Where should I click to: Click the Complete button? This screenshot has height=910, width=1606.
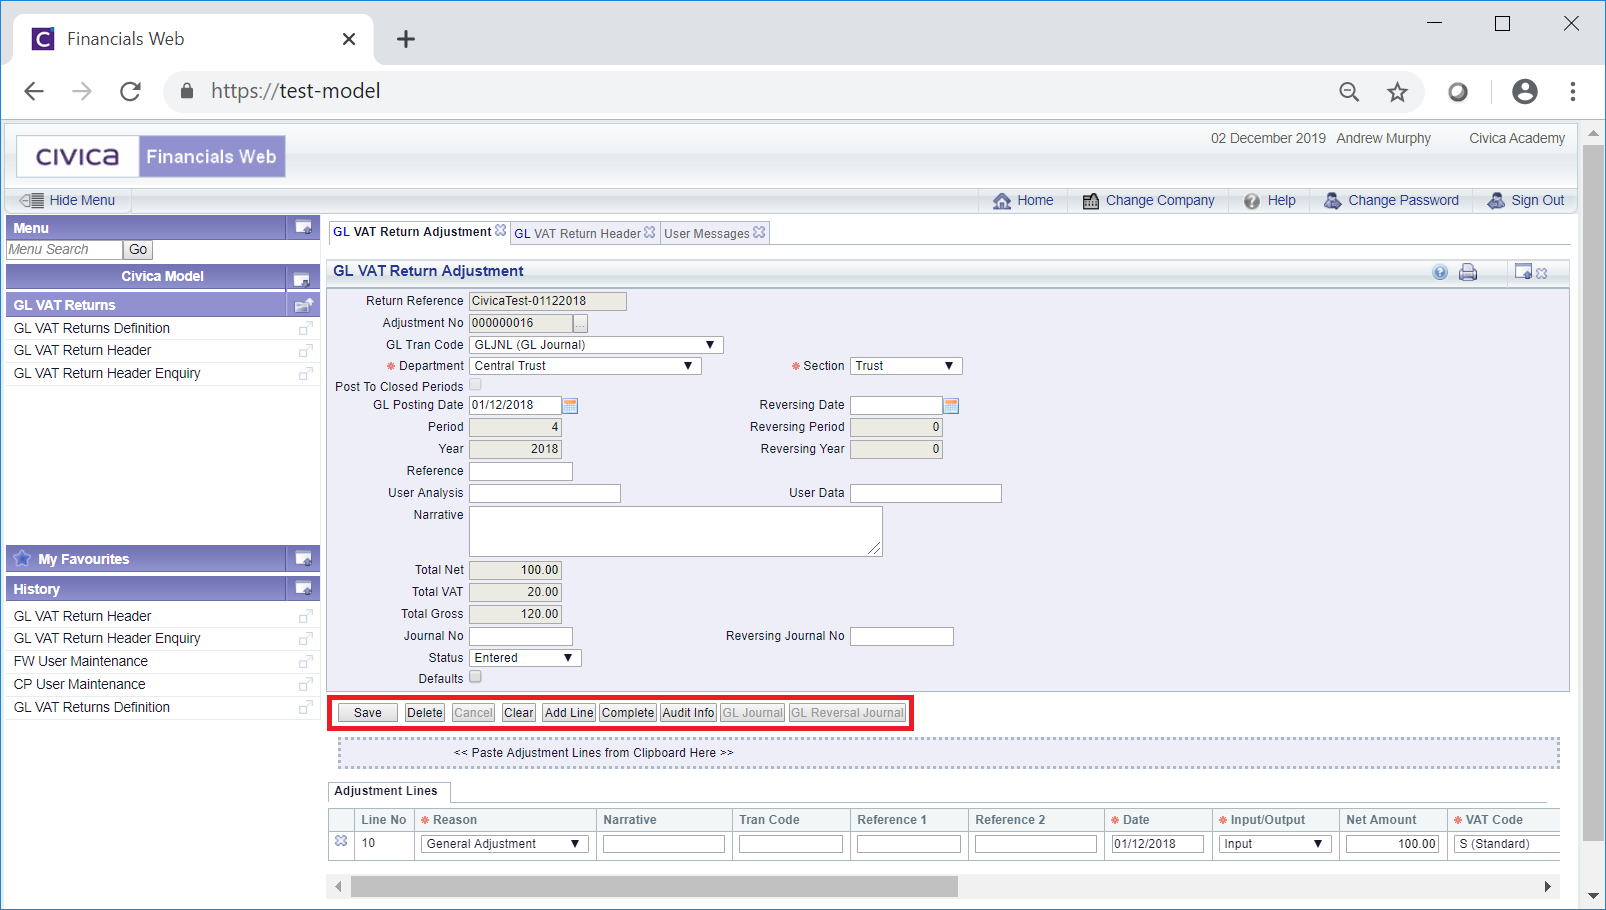[x=628, y=713]
